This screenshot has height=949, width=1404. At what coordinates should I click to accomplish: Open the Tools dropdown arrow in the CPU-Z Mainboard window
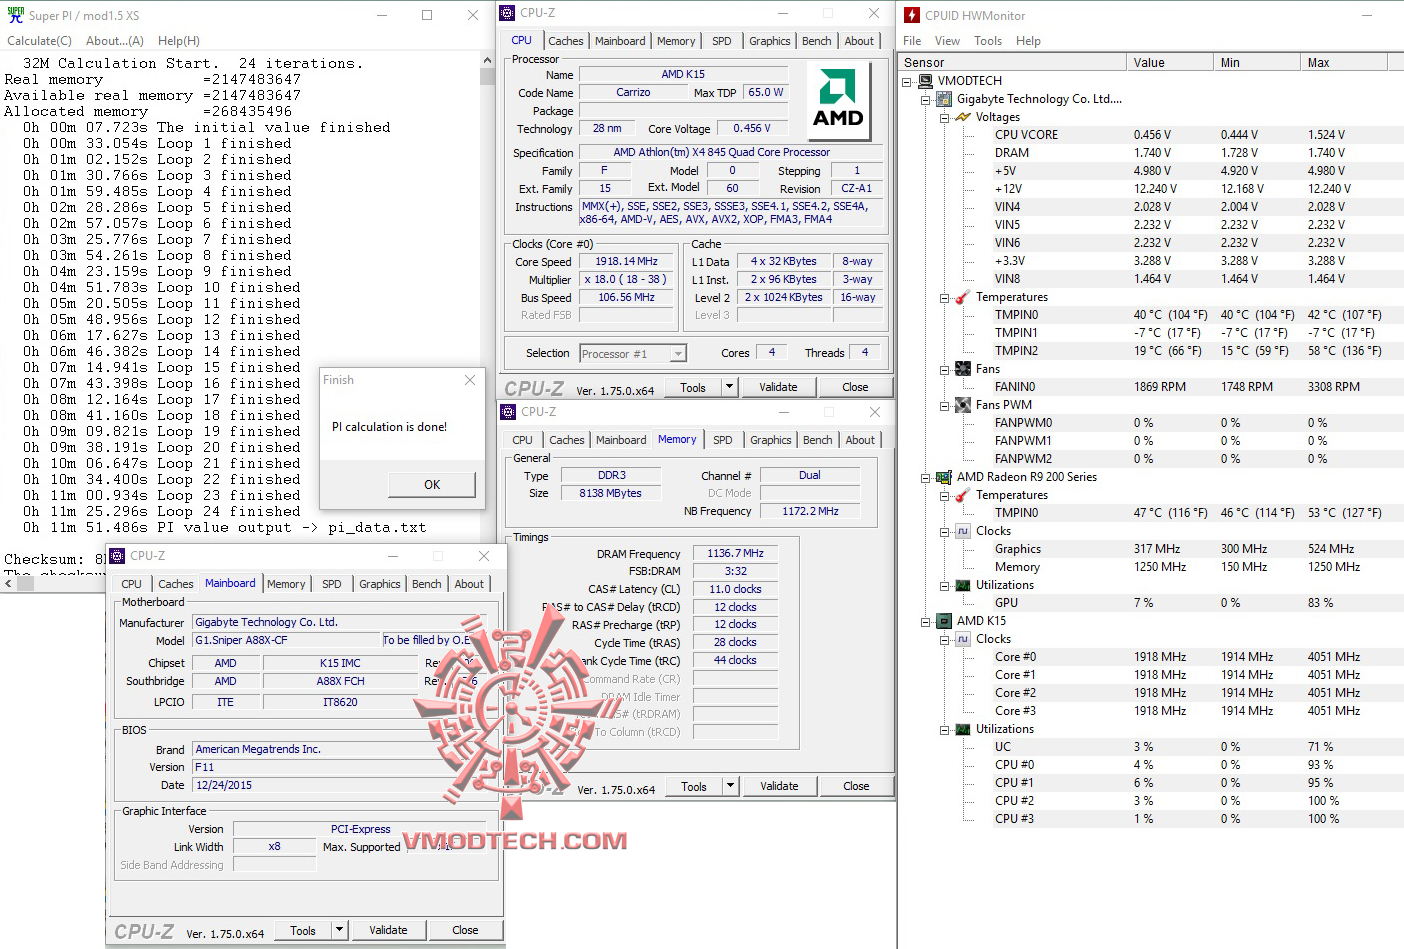click(339, 930)
